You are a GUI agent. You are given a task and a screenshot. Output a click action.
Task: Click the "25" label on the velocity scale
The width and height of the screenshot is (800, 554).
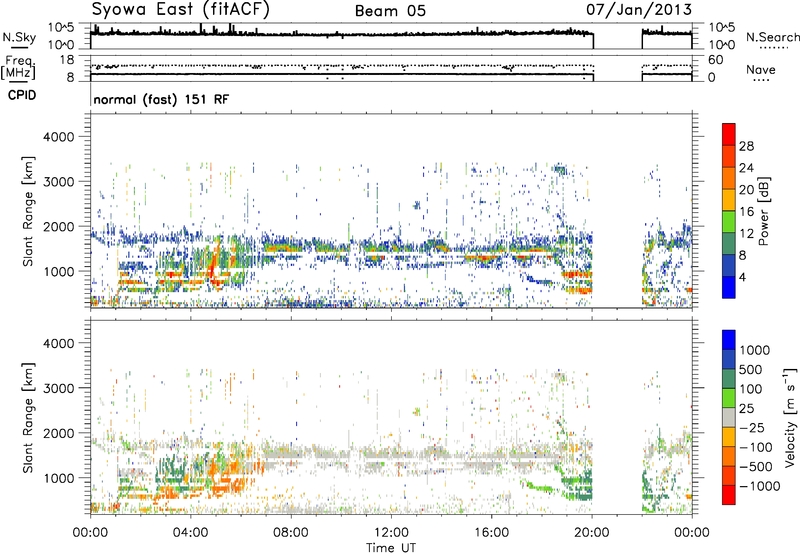click(746, 409)
